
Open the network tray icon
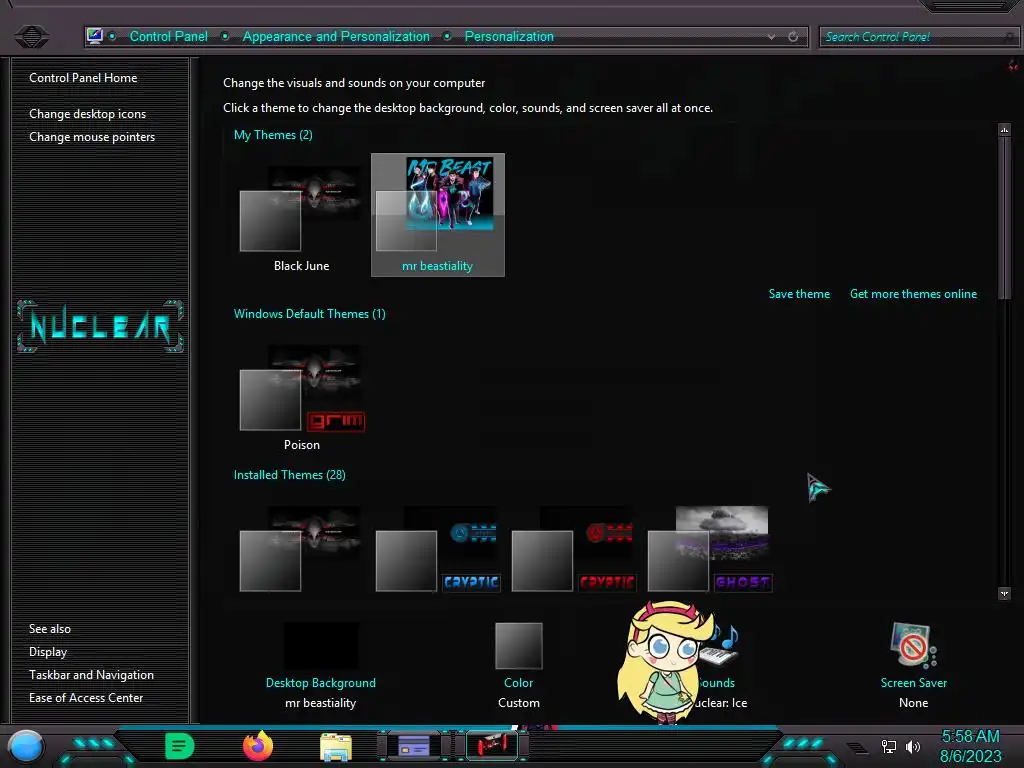tap(889, 746)
